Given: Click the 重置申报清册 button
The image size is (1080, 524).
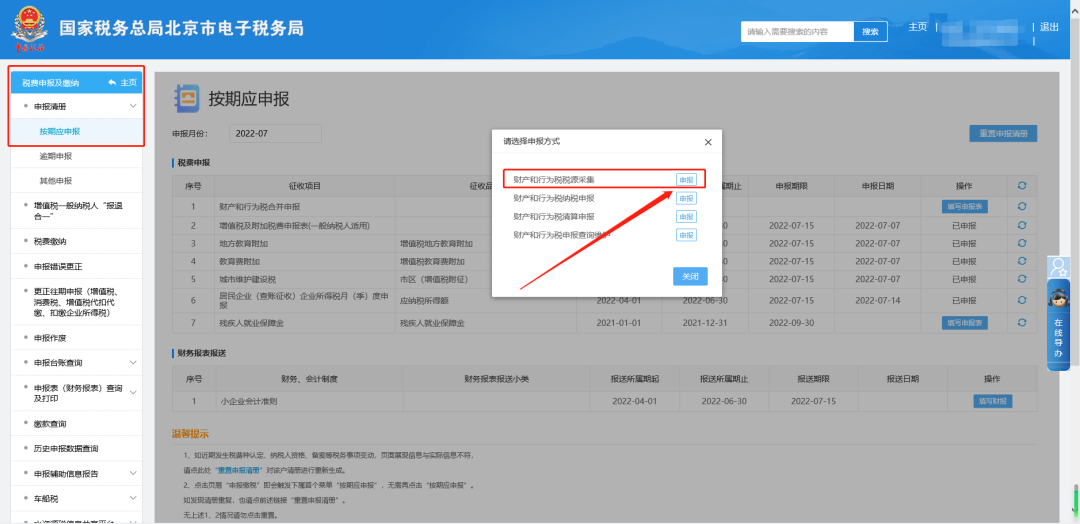Looking at the screenshot, I should click(1003, 134).
